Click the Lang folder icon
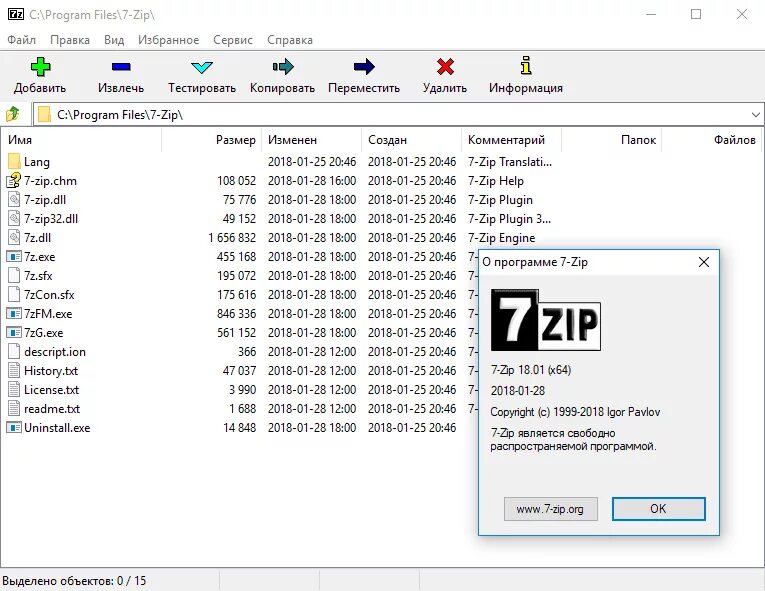Viewport: 765px width, 591px height. click(x=14, y=162)
